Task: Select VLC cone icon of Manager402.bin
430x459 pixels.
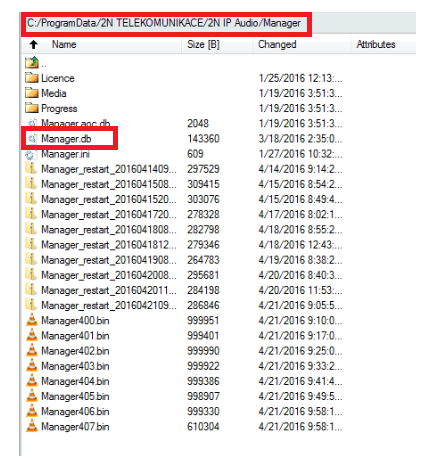Action: coord(32,350)
